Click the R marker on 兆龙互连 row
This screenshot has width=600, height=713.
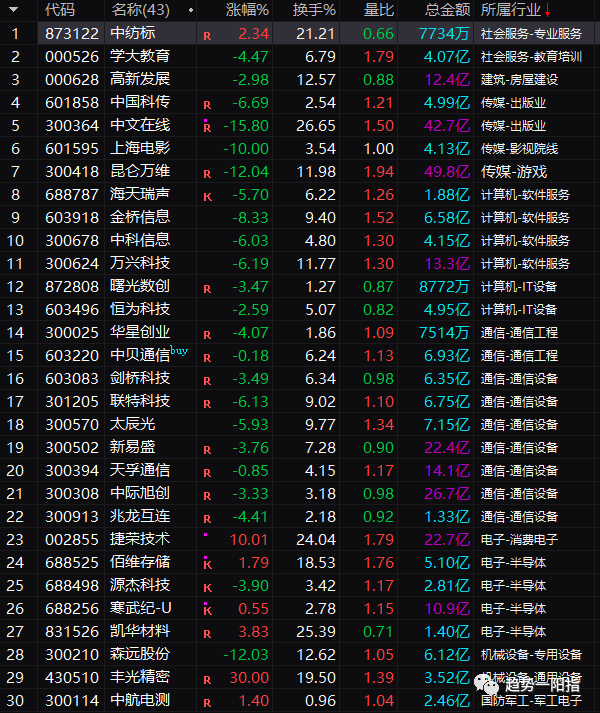point(207,519)
